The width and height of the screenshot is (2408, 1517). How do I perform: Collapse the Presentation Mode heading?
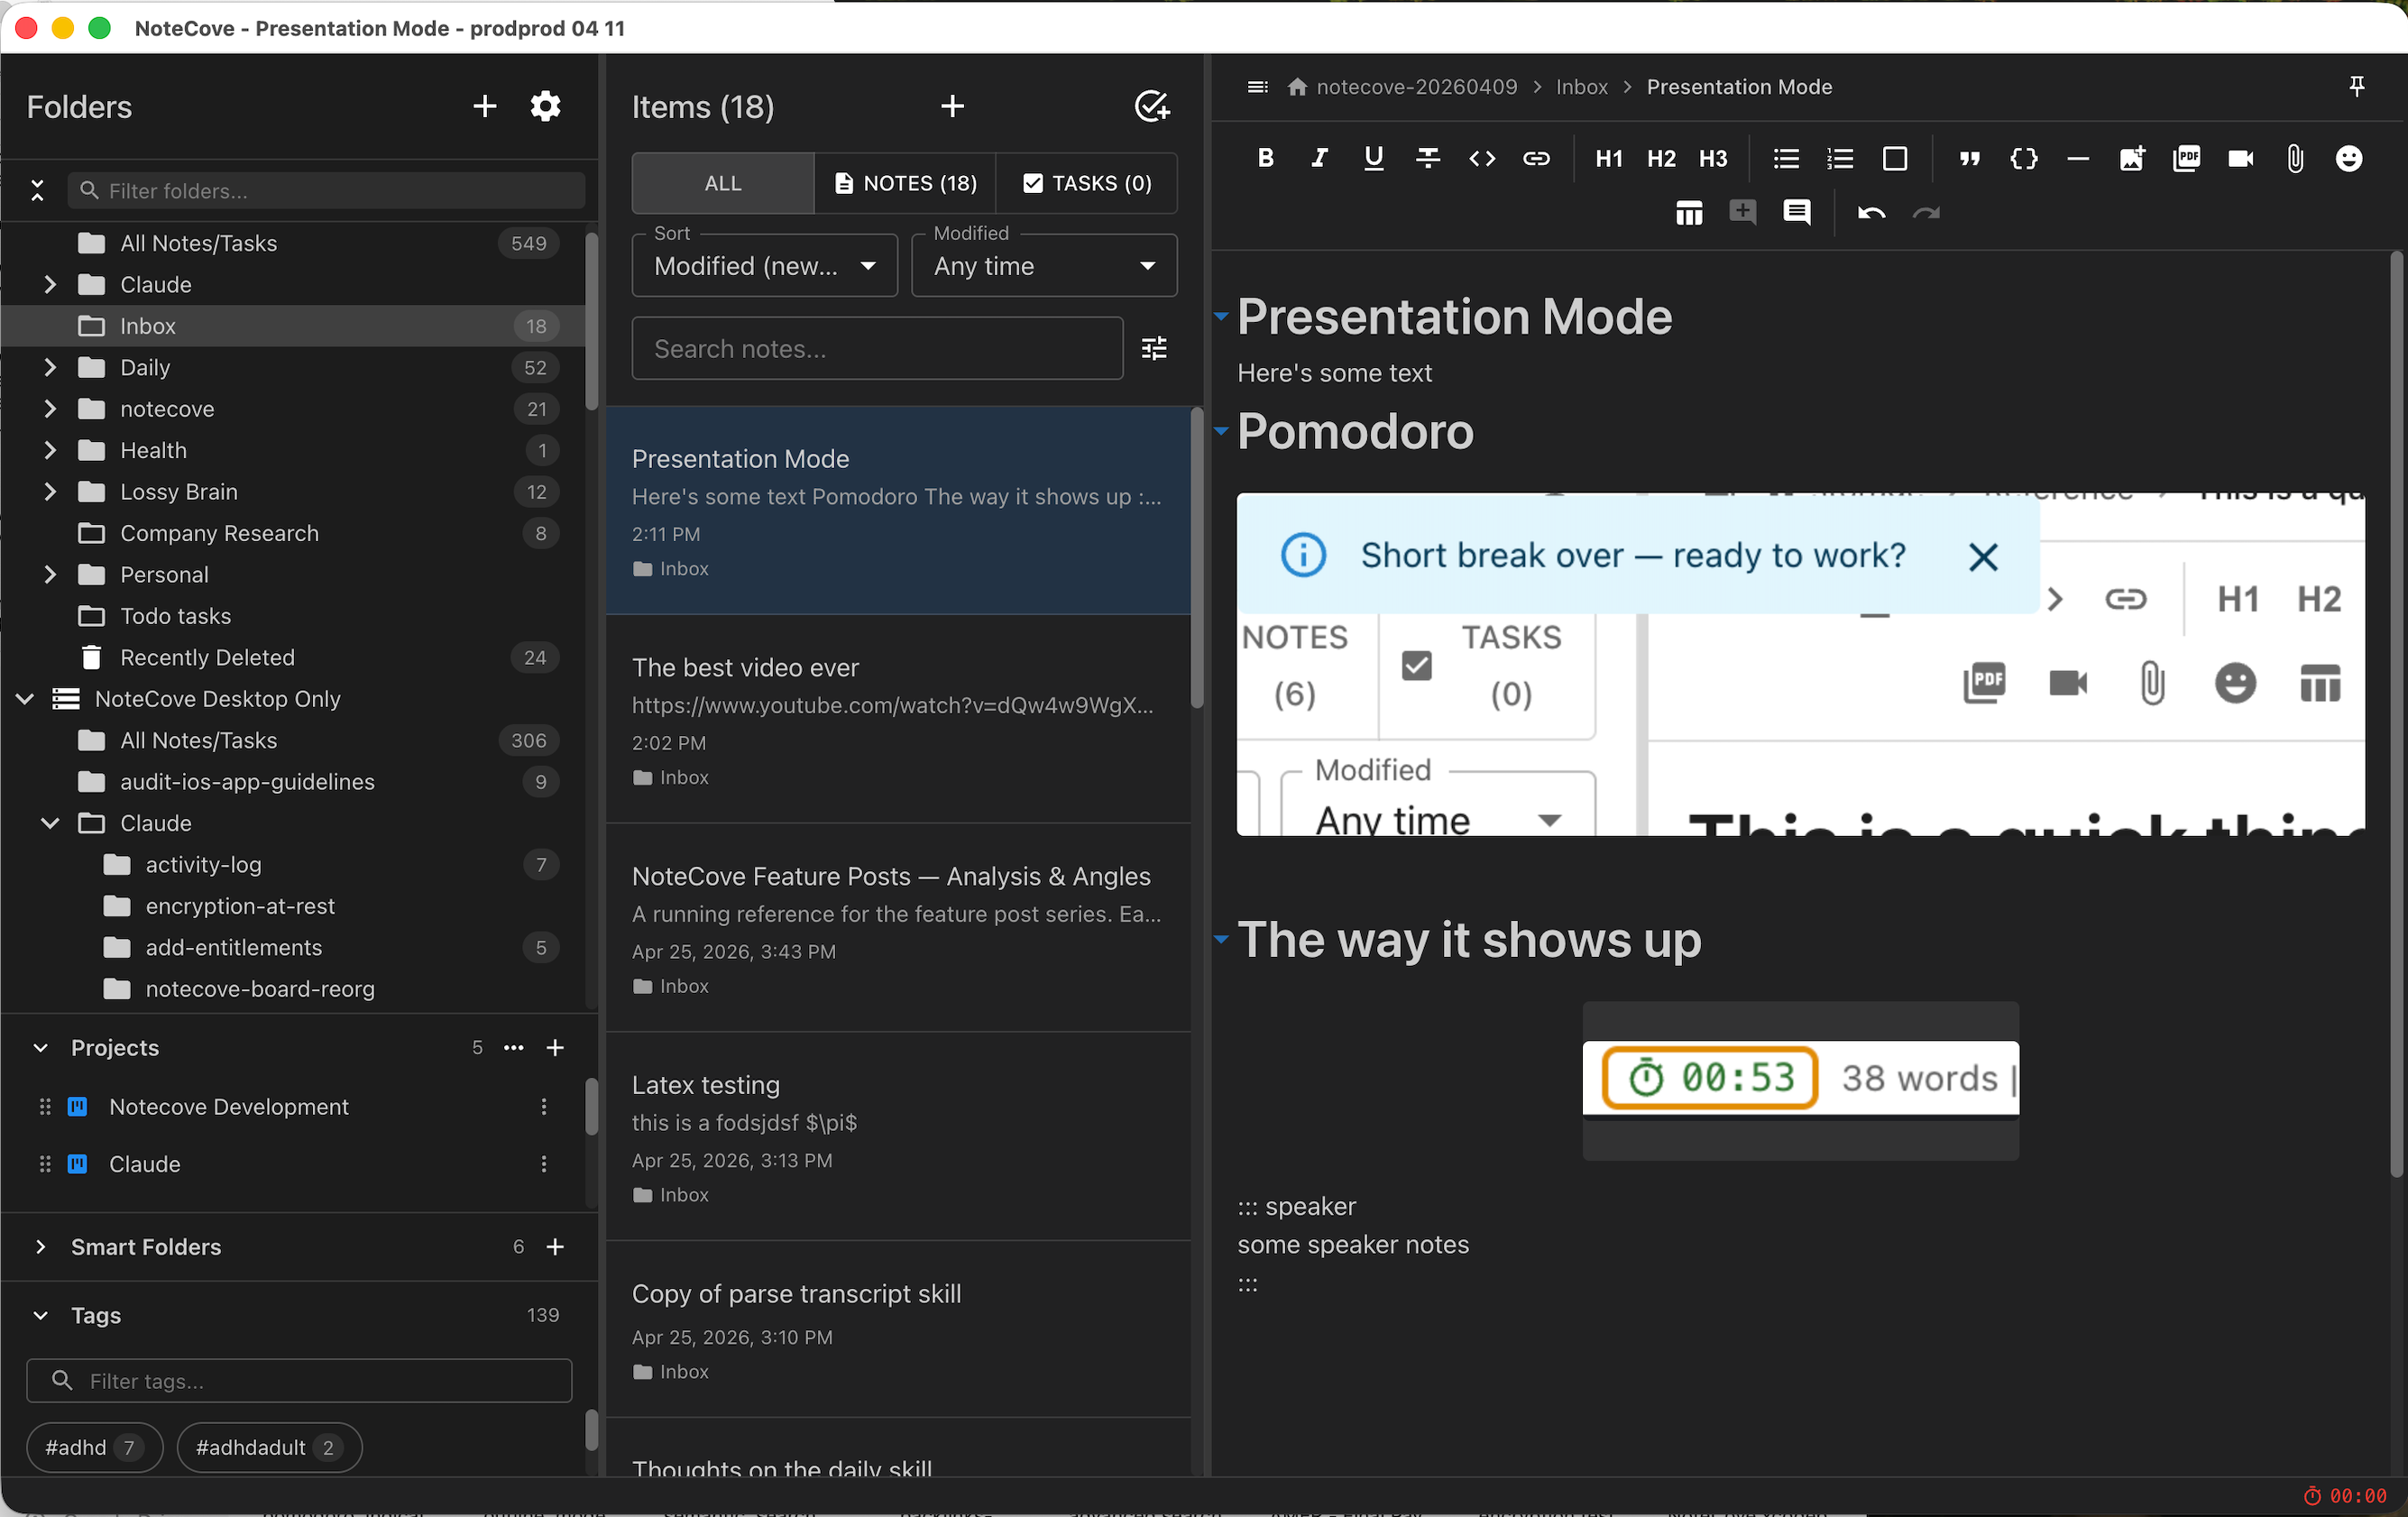pos(1221,316)
